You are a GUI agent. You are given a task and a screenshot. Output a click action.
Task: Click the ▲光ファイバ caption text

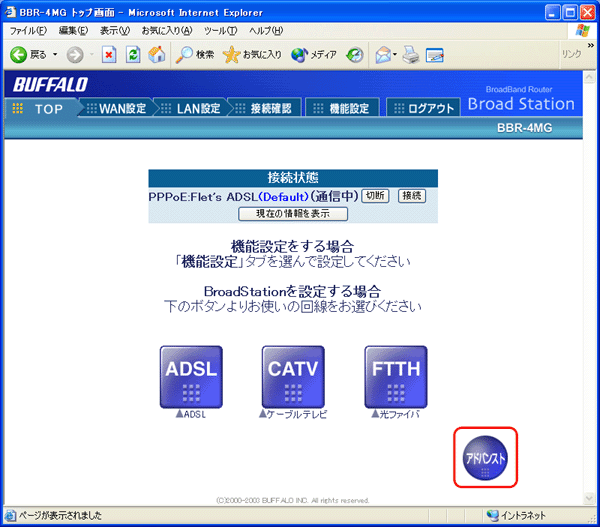[x=396, y=414]
